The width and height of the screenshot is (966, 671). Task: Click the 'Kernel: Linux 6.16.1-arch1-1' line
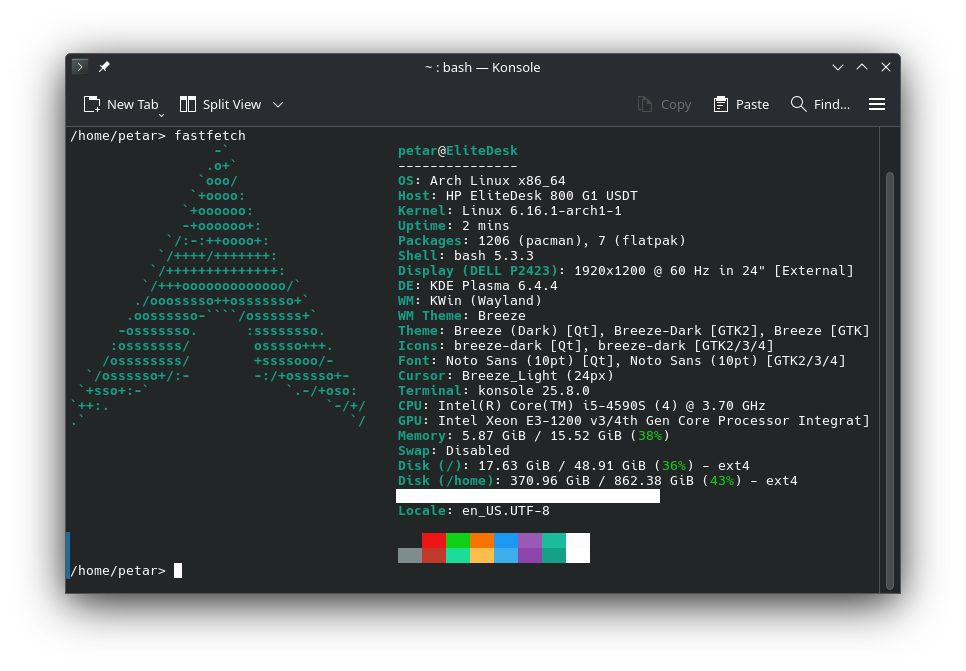pos(510,211)
